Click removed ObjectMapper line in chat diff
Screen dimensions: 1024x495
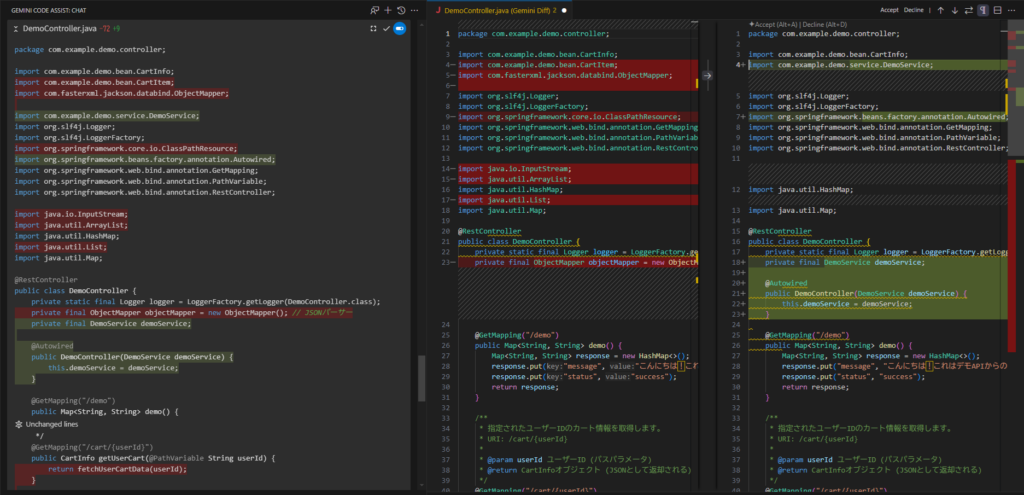click(x=192, y=313)
